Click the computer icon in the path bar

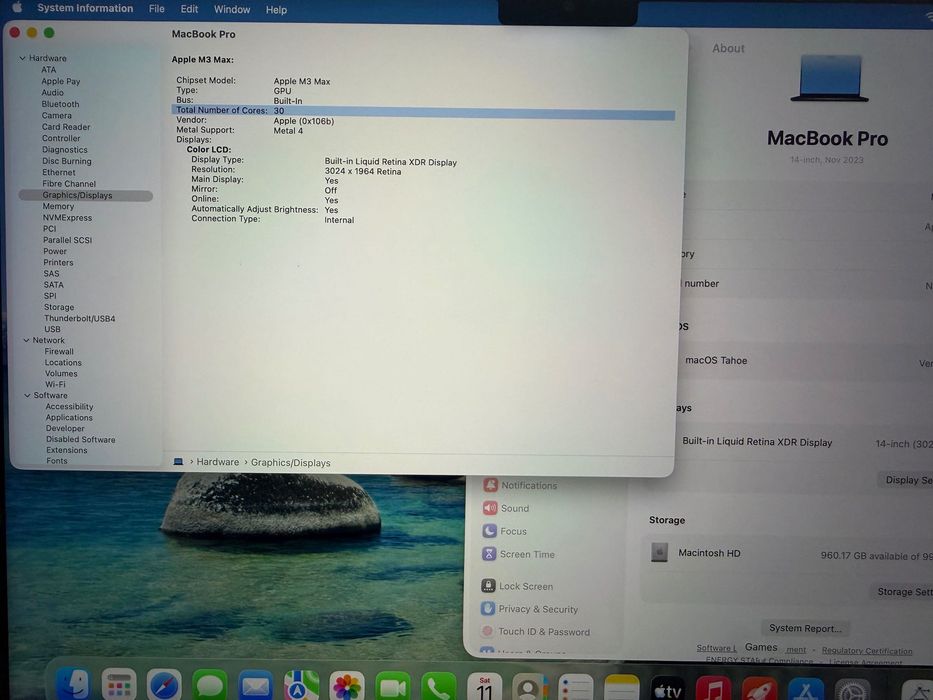pos(178,461)
